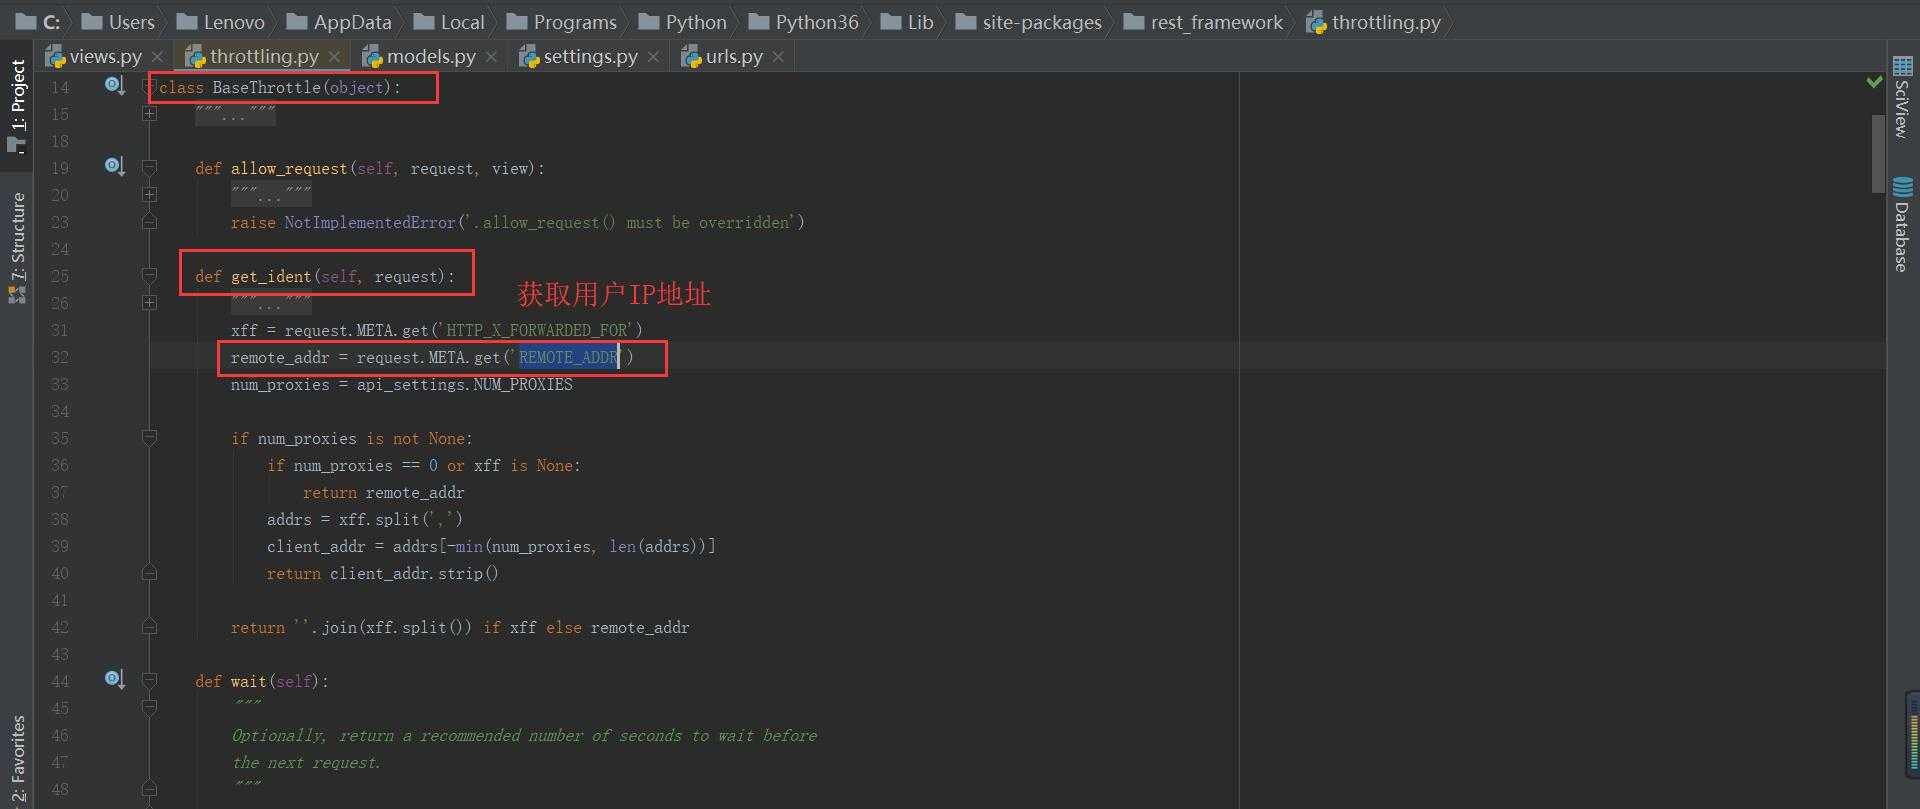The image size is (1920, 809).
Task: Click line number 32 in the gutter
Action: click(x=60, y=357)
